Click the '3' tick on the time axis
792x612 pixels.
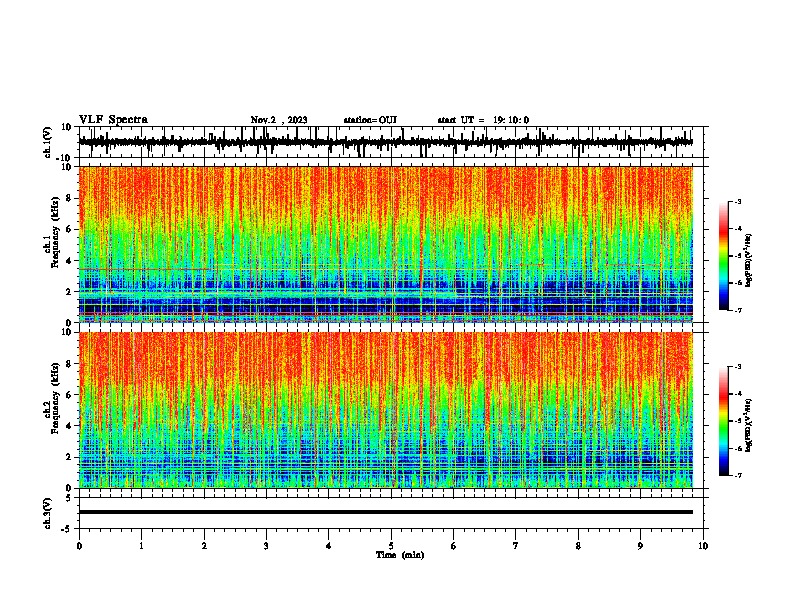[266, 546]
